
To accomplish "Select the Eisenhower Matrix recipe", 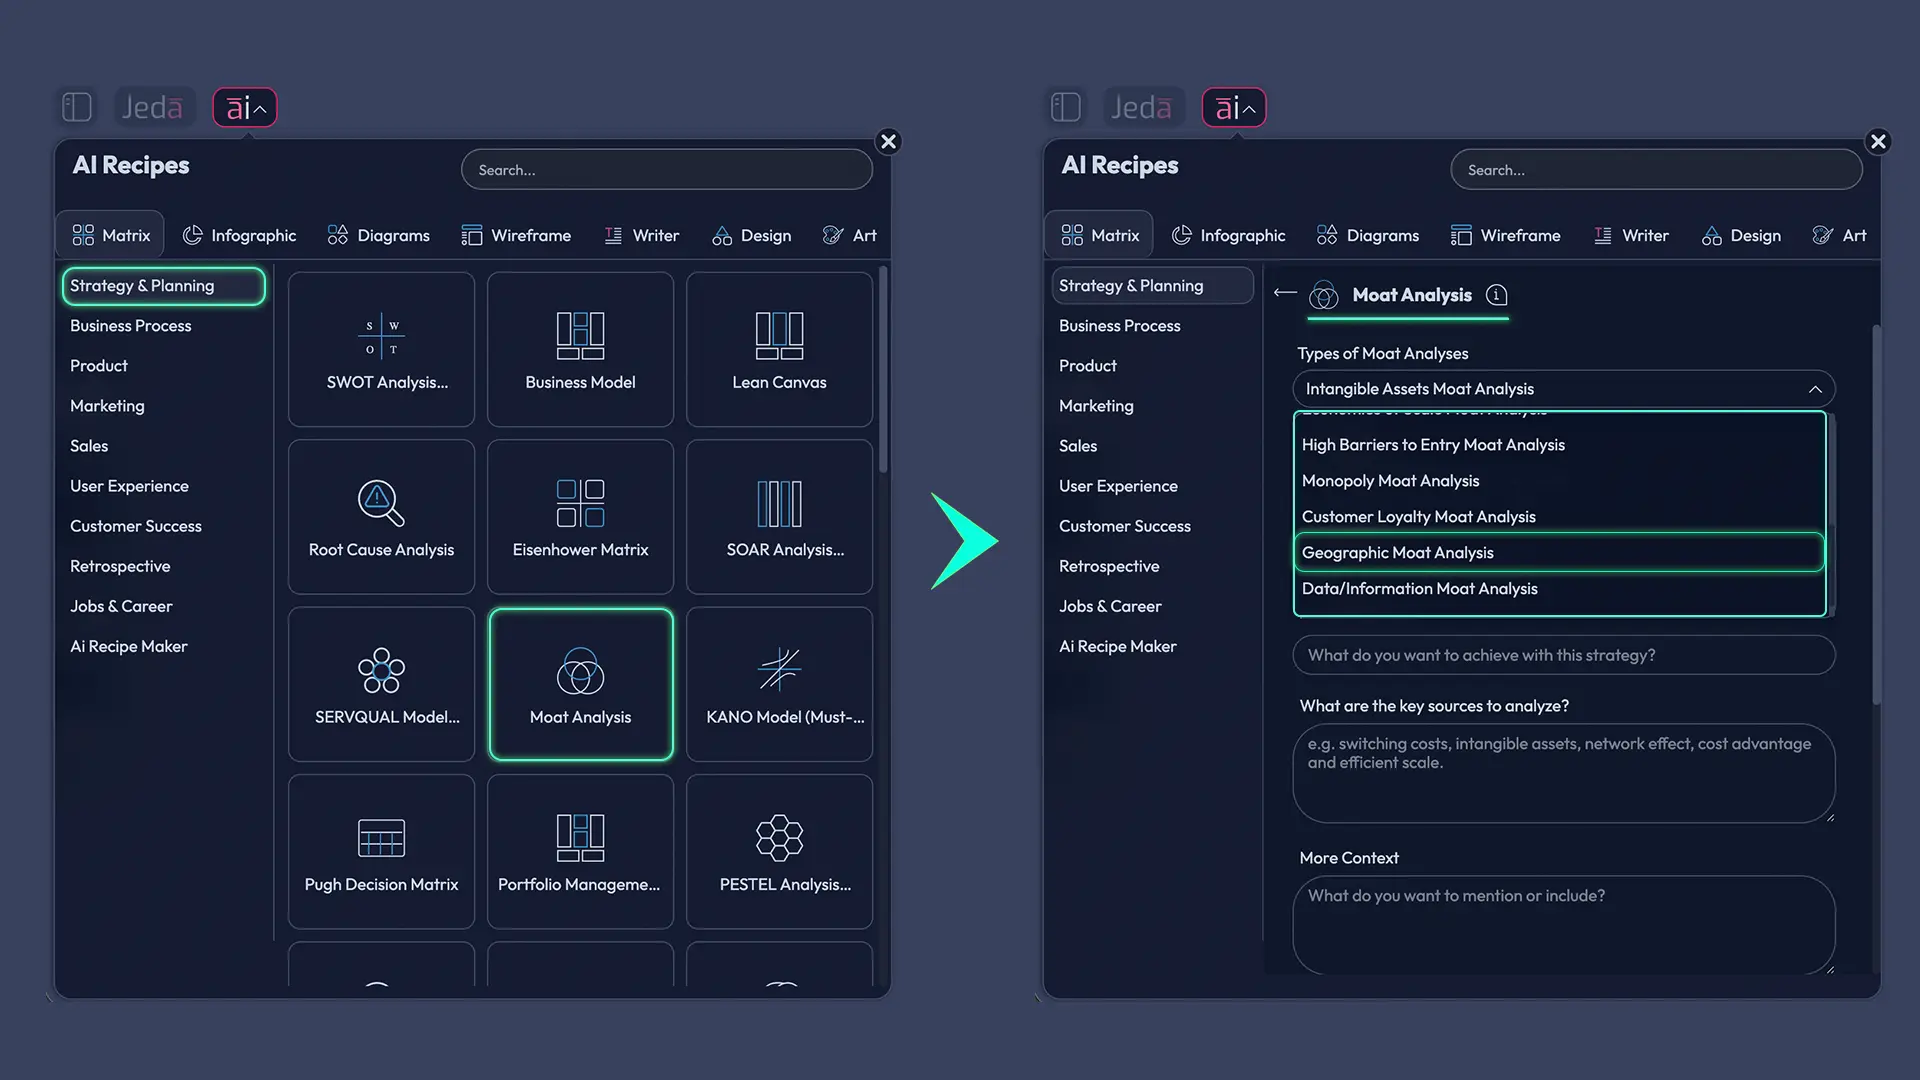I will (580, 515).
